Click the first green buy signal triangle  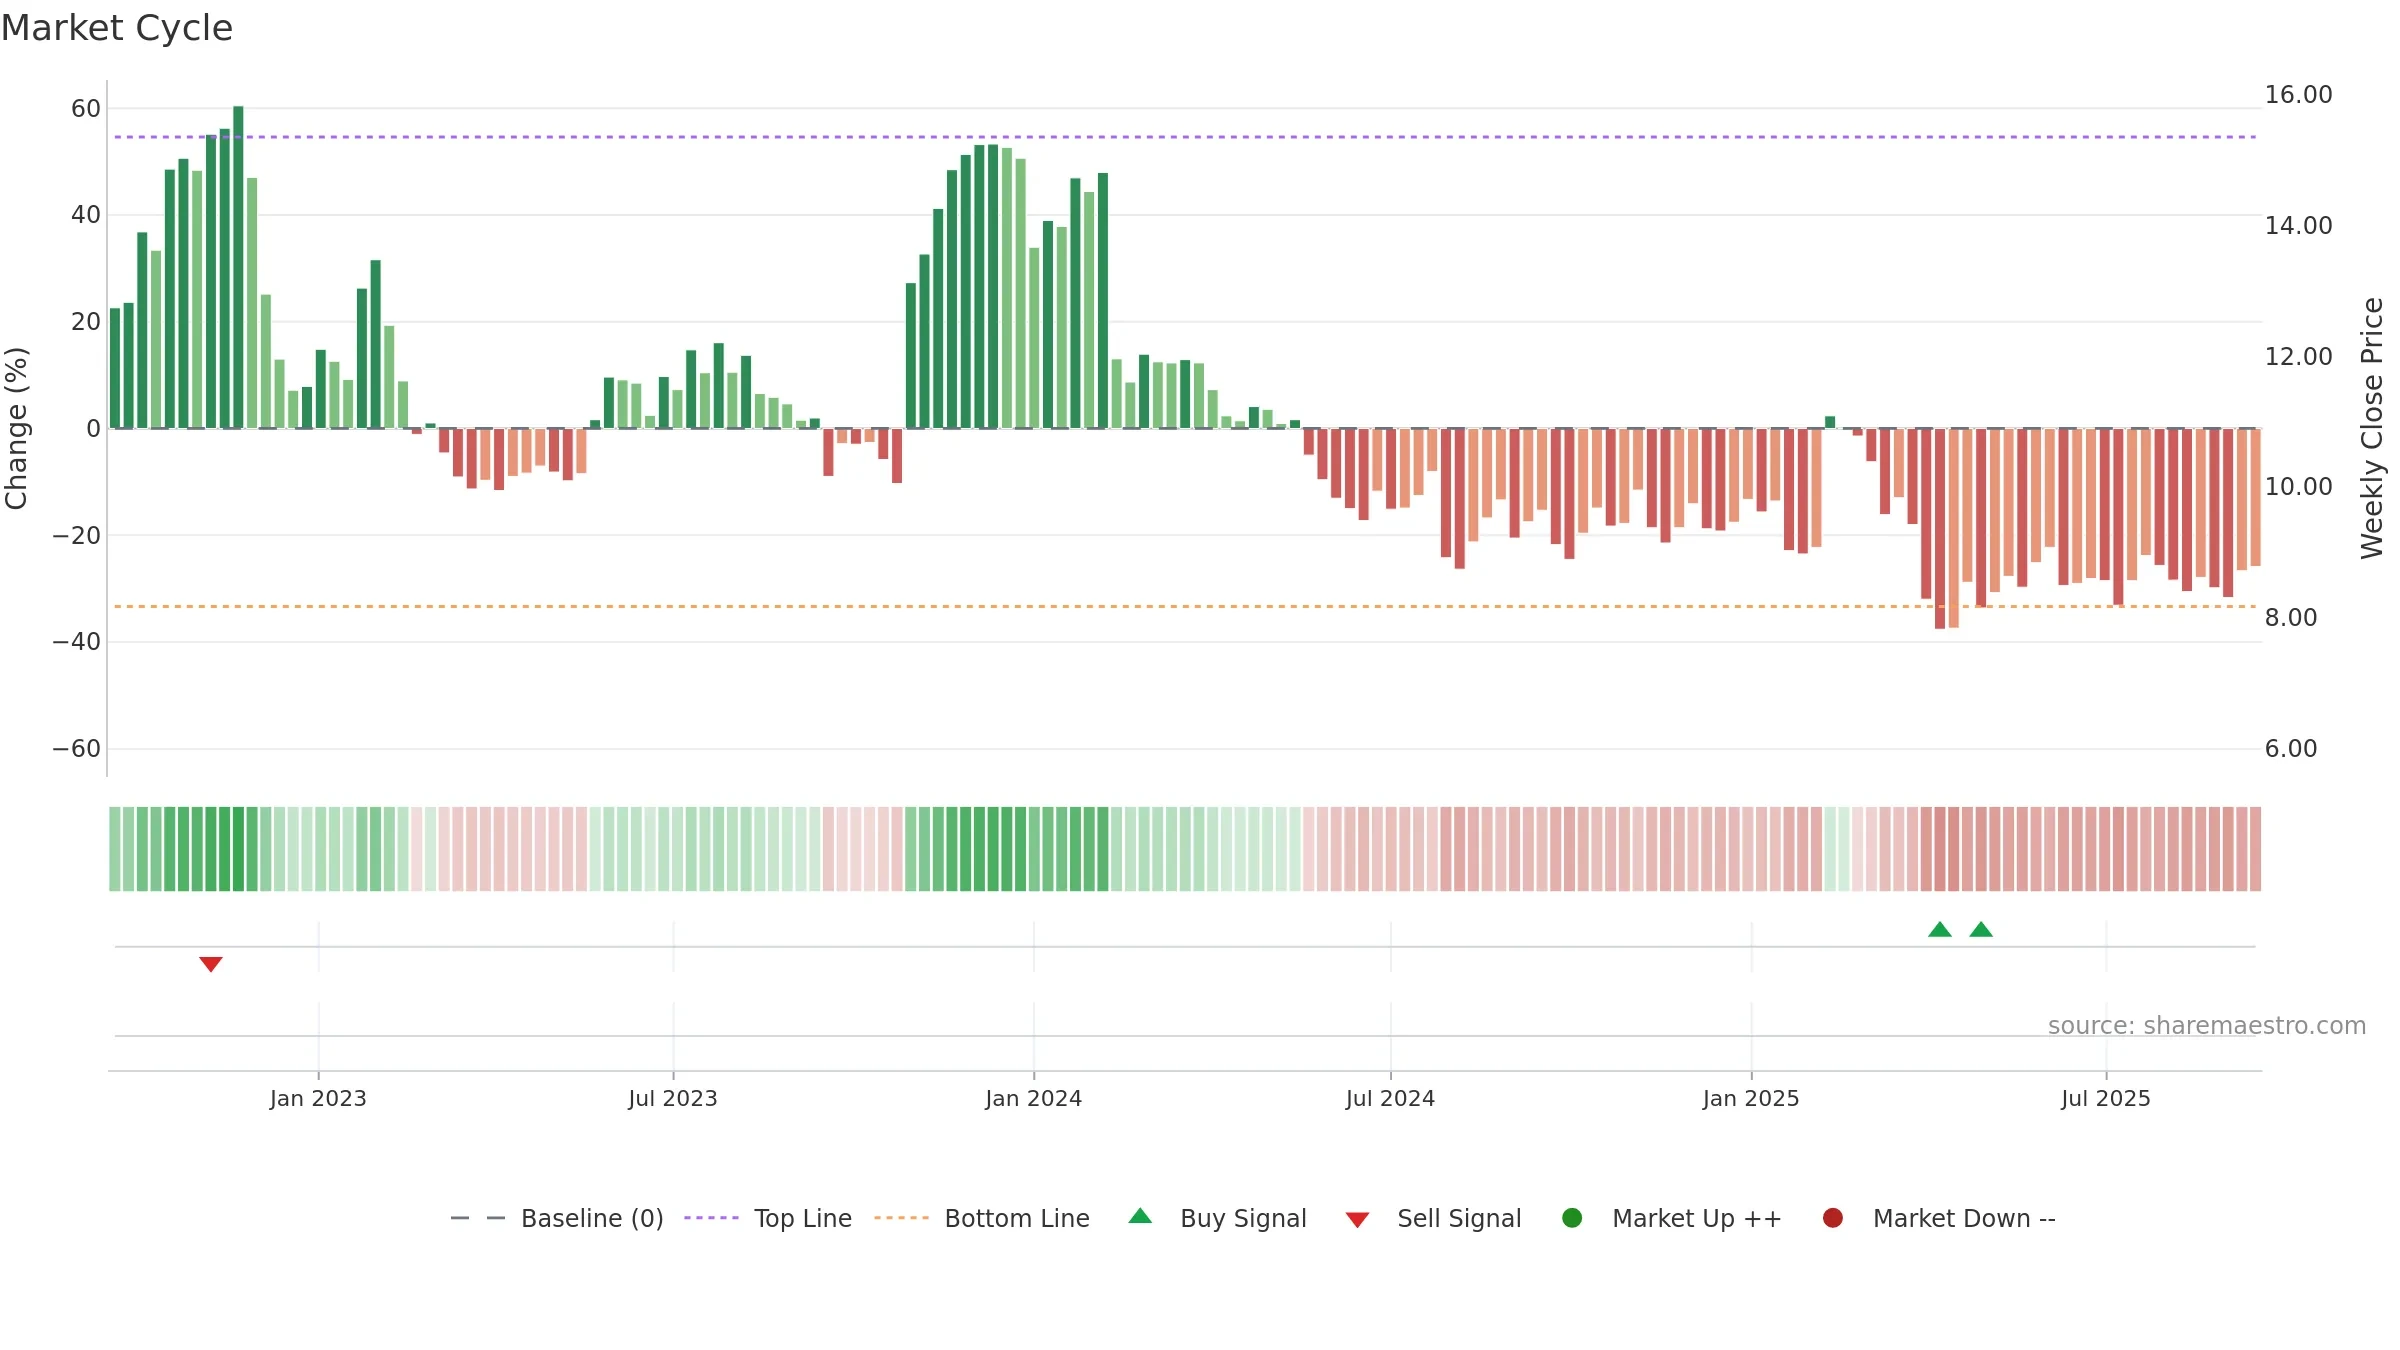(x=1940, y=929)
